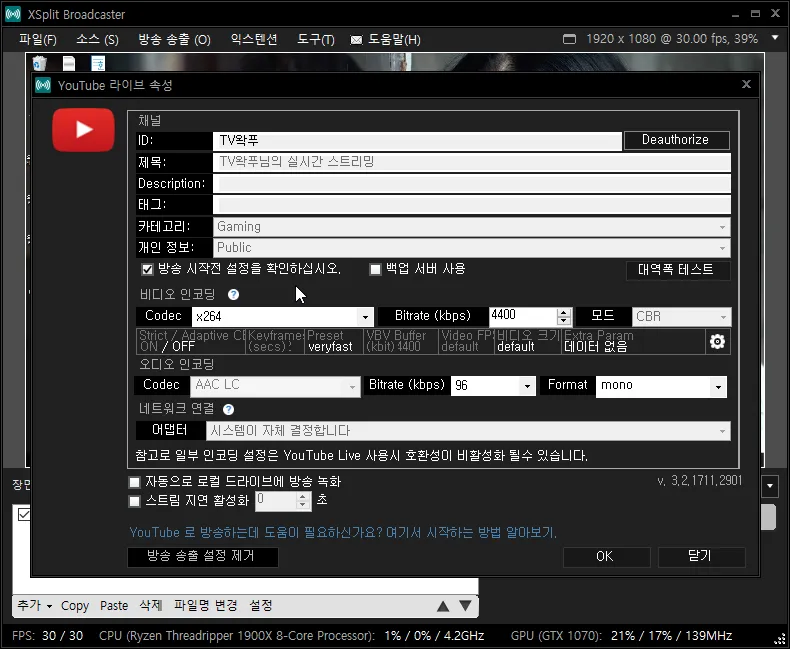Screen dimensions: 790x649
Task: Open the 도움말(H) menu
Action: point(394,39)
